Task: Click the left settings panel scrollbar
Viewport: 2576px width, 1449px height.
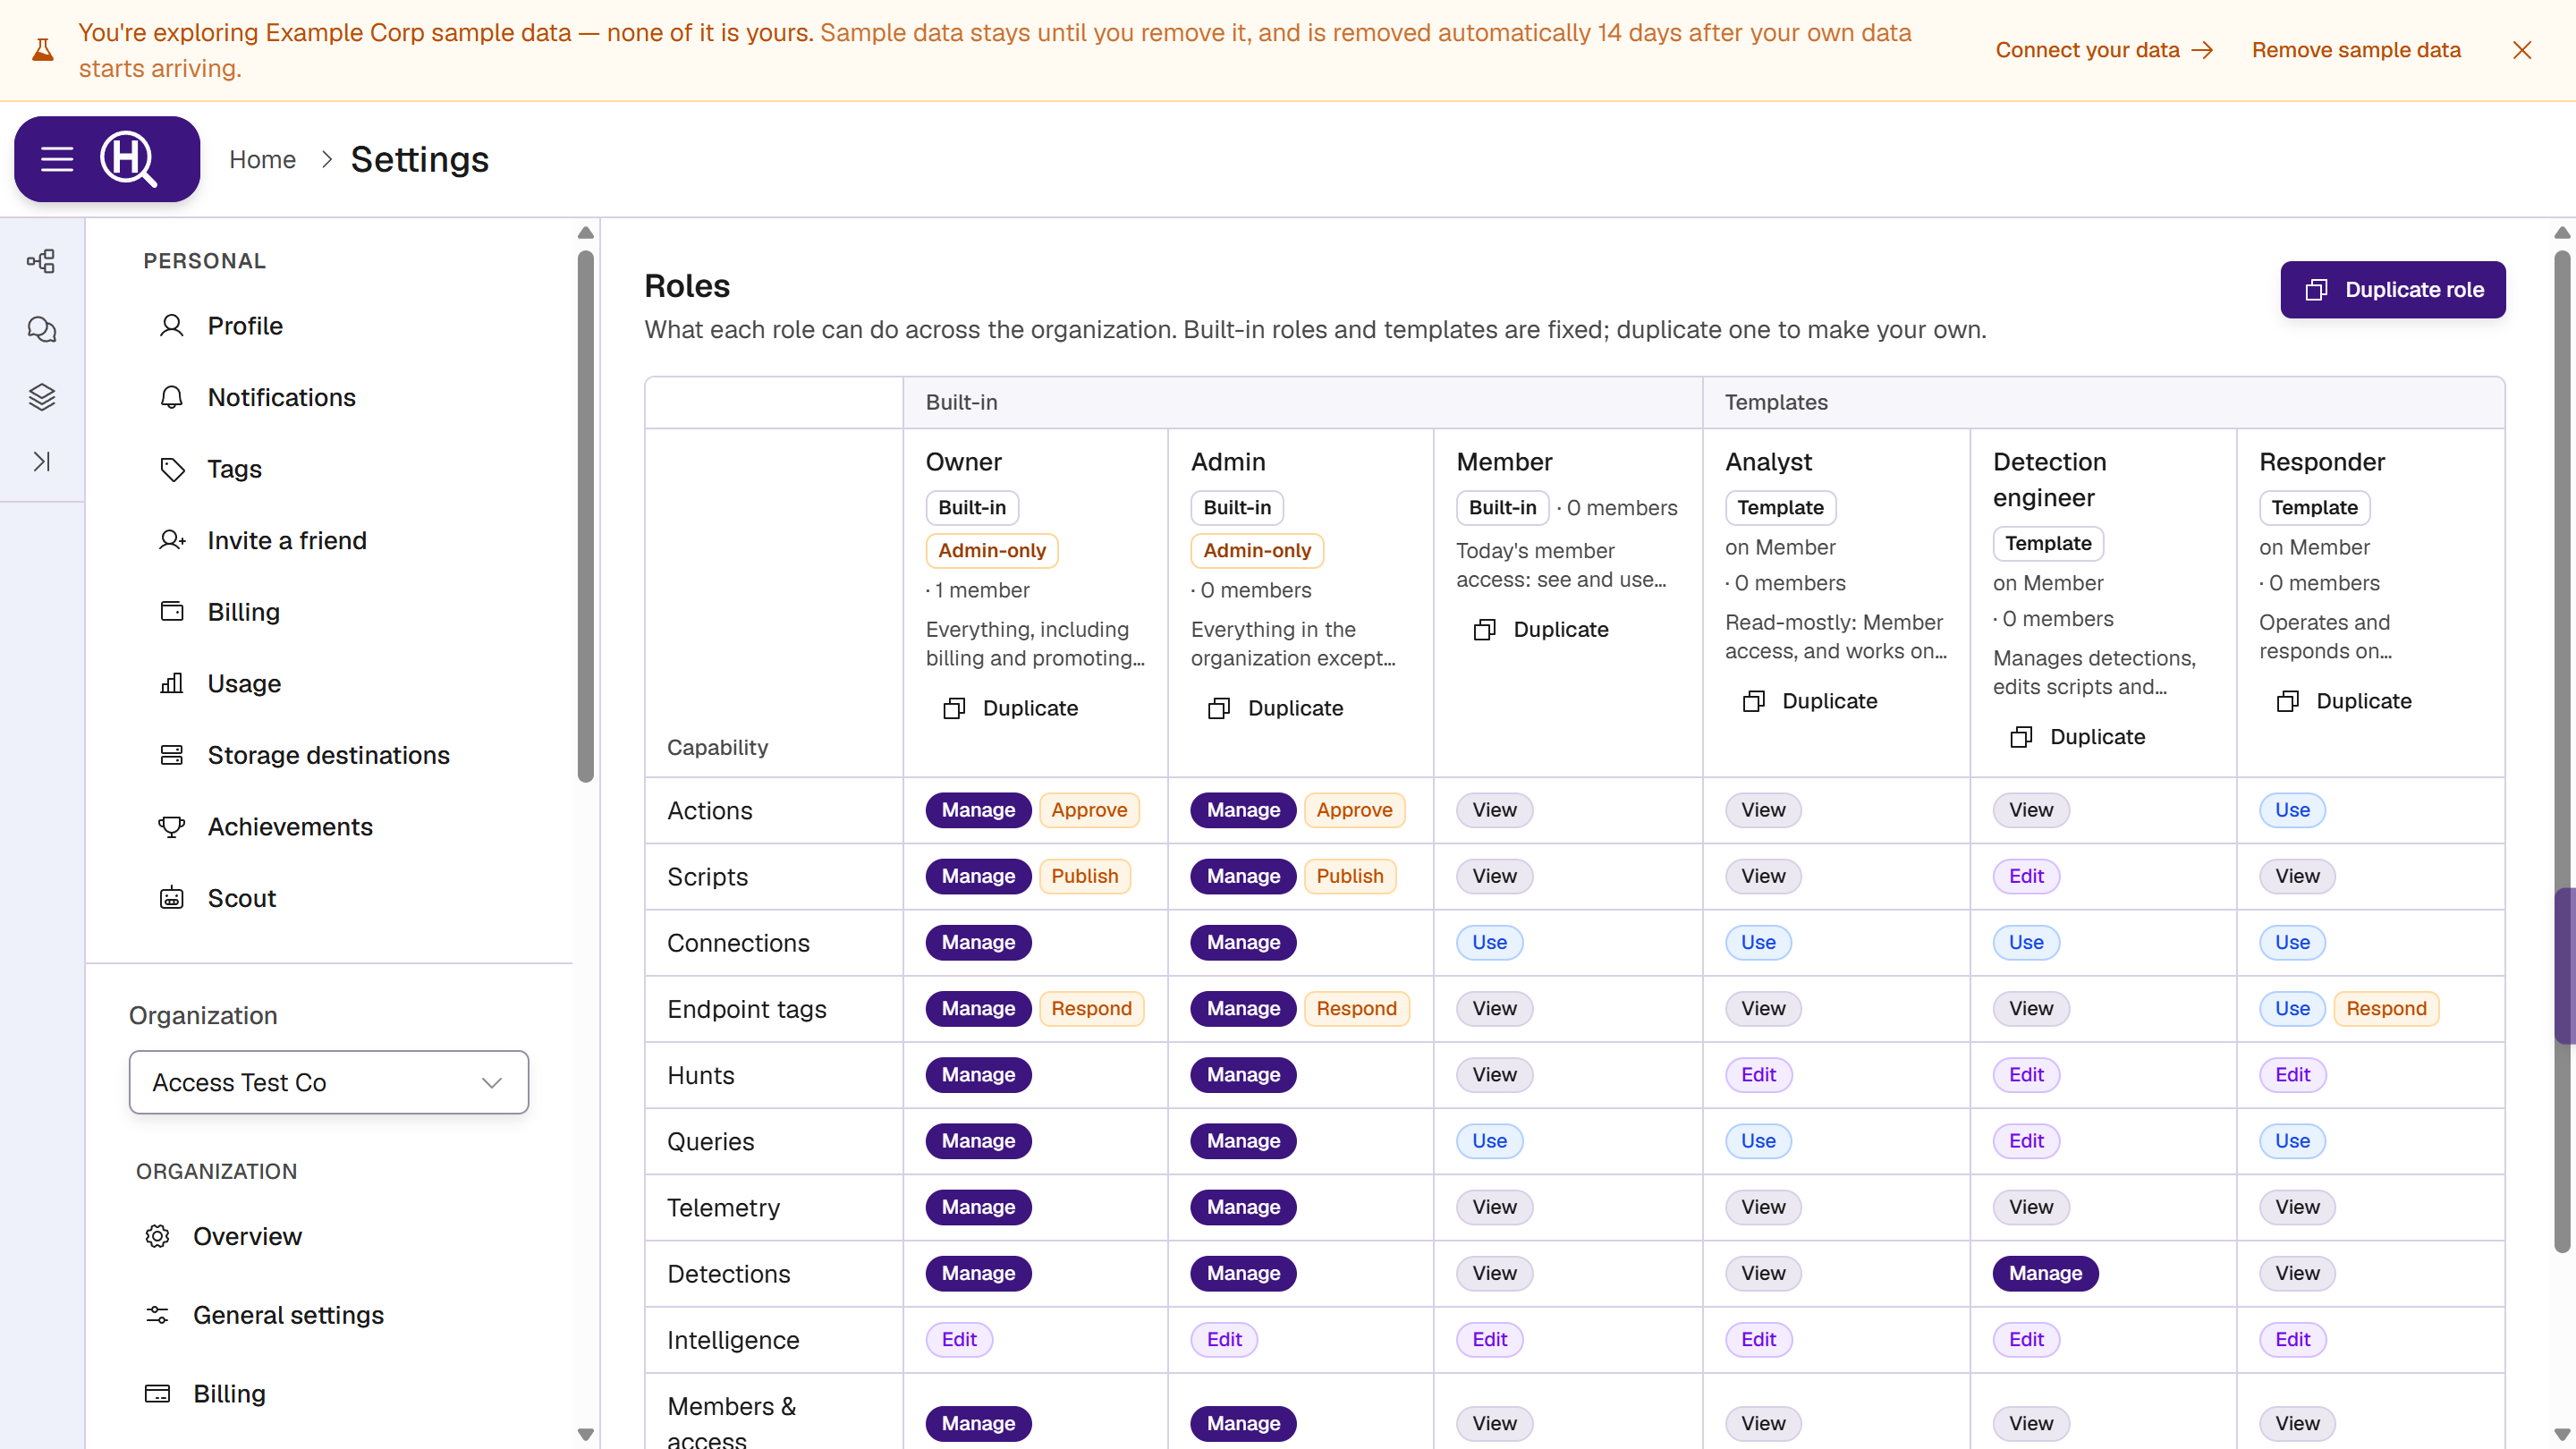Action: pyautogui.click(x=586, y=516)
